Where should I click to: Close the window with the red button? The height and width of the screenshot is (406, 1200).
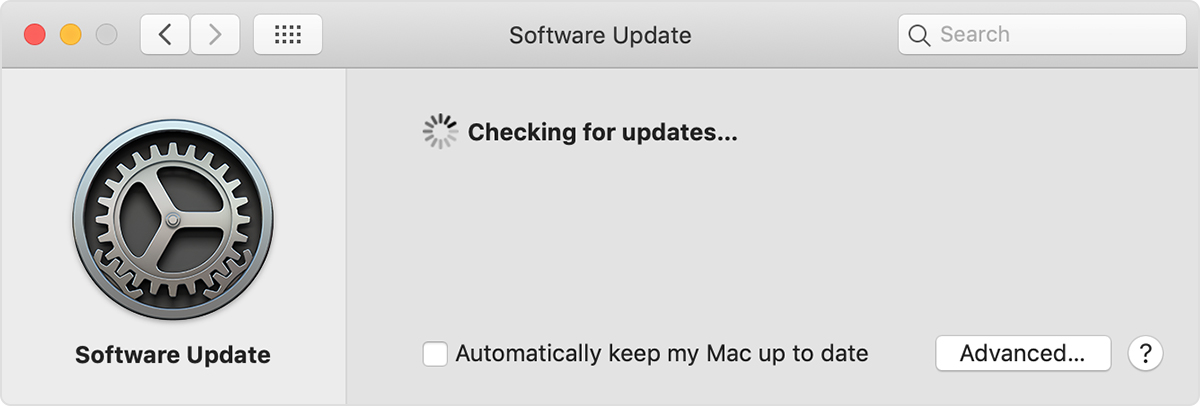tap(36, 35)
